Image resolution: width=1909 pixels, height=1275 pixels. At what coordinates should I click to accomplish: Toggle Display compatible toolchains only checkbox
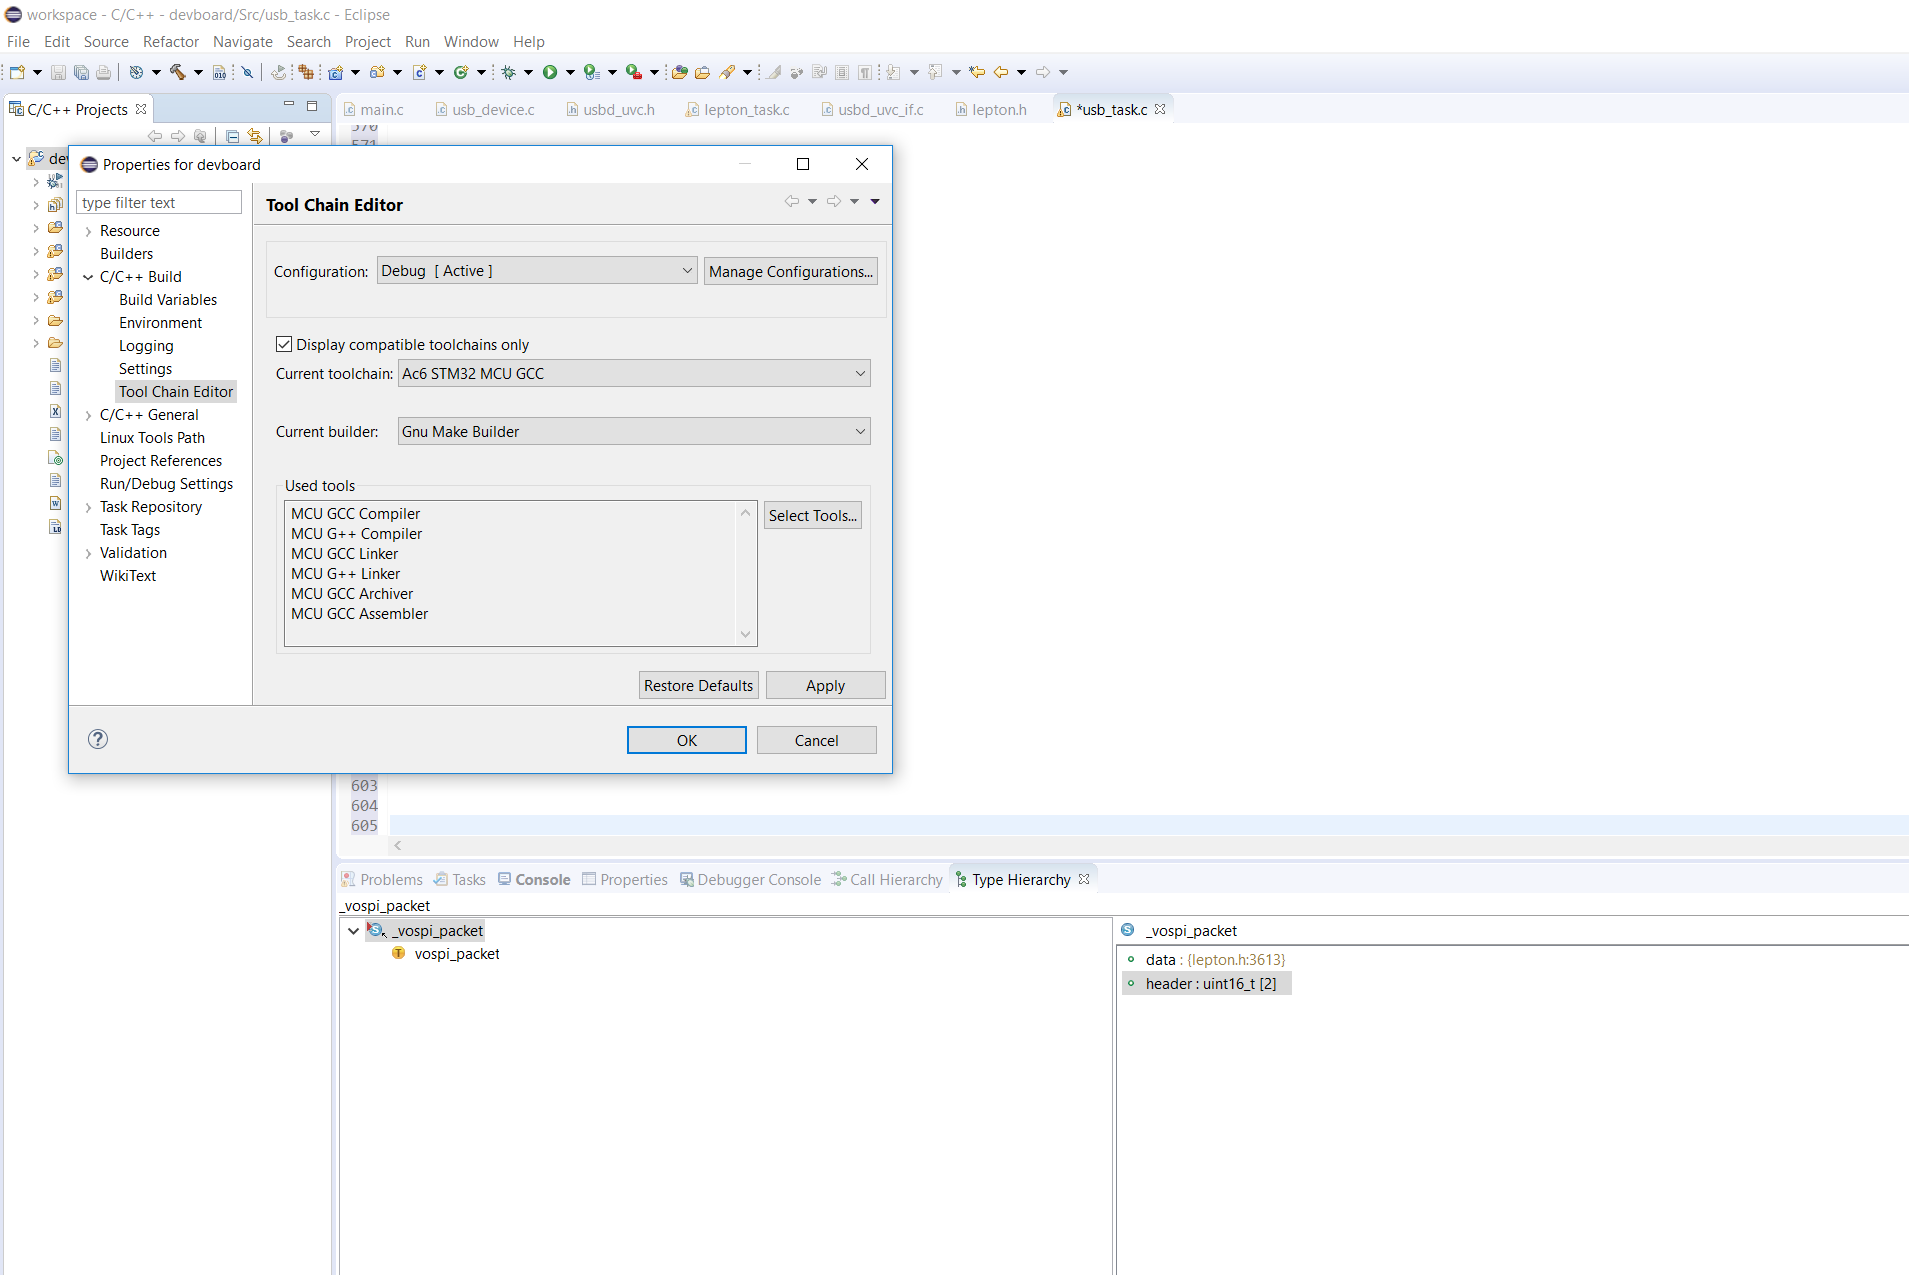(284, 344)
